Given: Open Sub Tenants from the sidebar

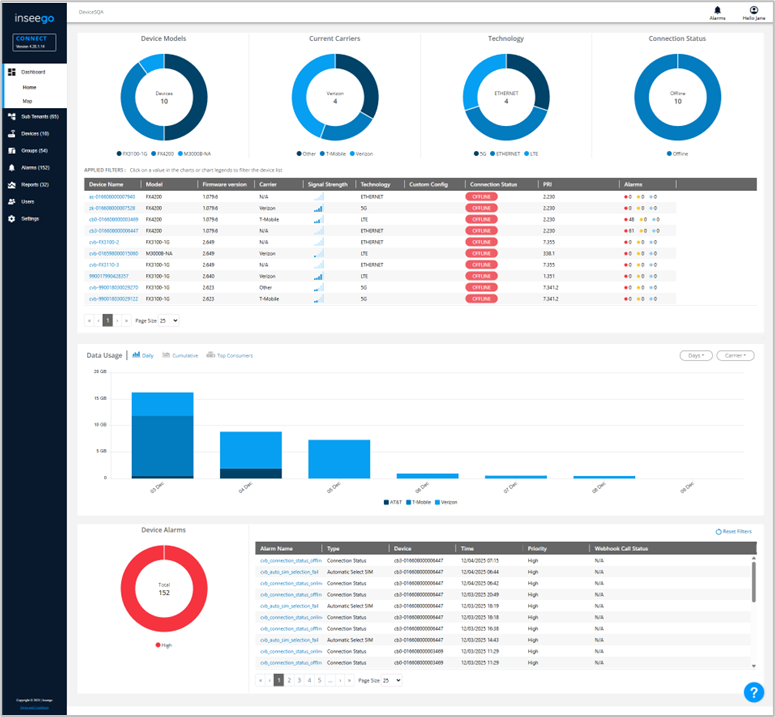Looking at the screenshot, I should coord(39,117).
